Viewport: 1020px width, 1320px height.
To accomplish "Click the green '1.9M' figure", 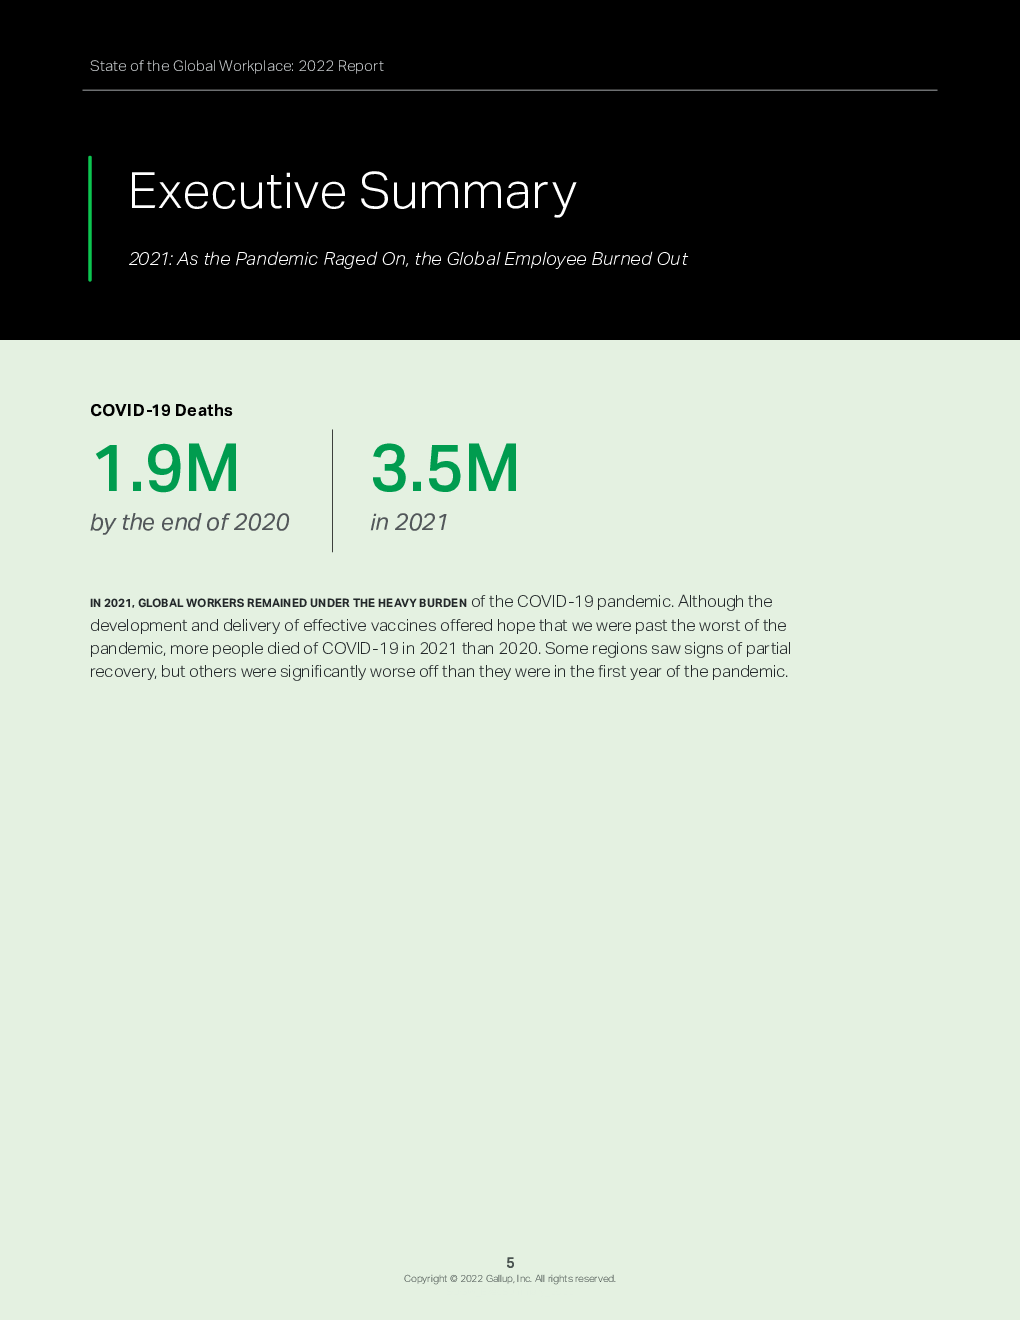I will 166,468.
